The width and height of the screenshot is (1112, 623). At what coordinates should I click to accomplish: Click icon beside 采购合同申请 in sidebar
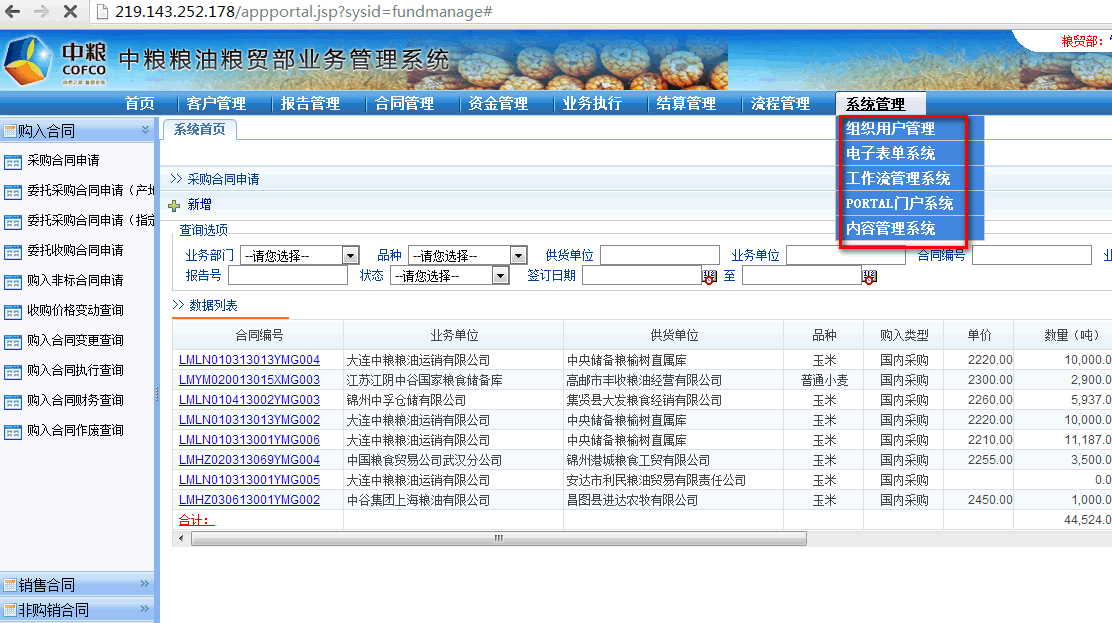coord(13,162)
